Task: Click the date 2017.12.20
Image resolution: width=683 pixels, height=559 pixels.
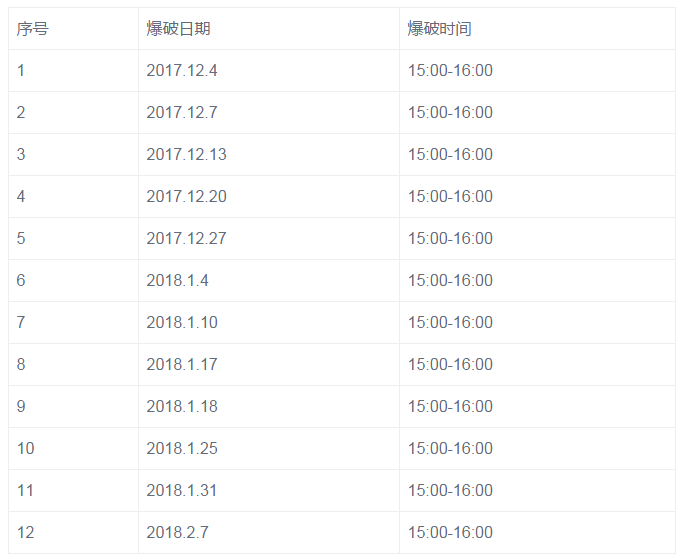Action: [186, 196]
